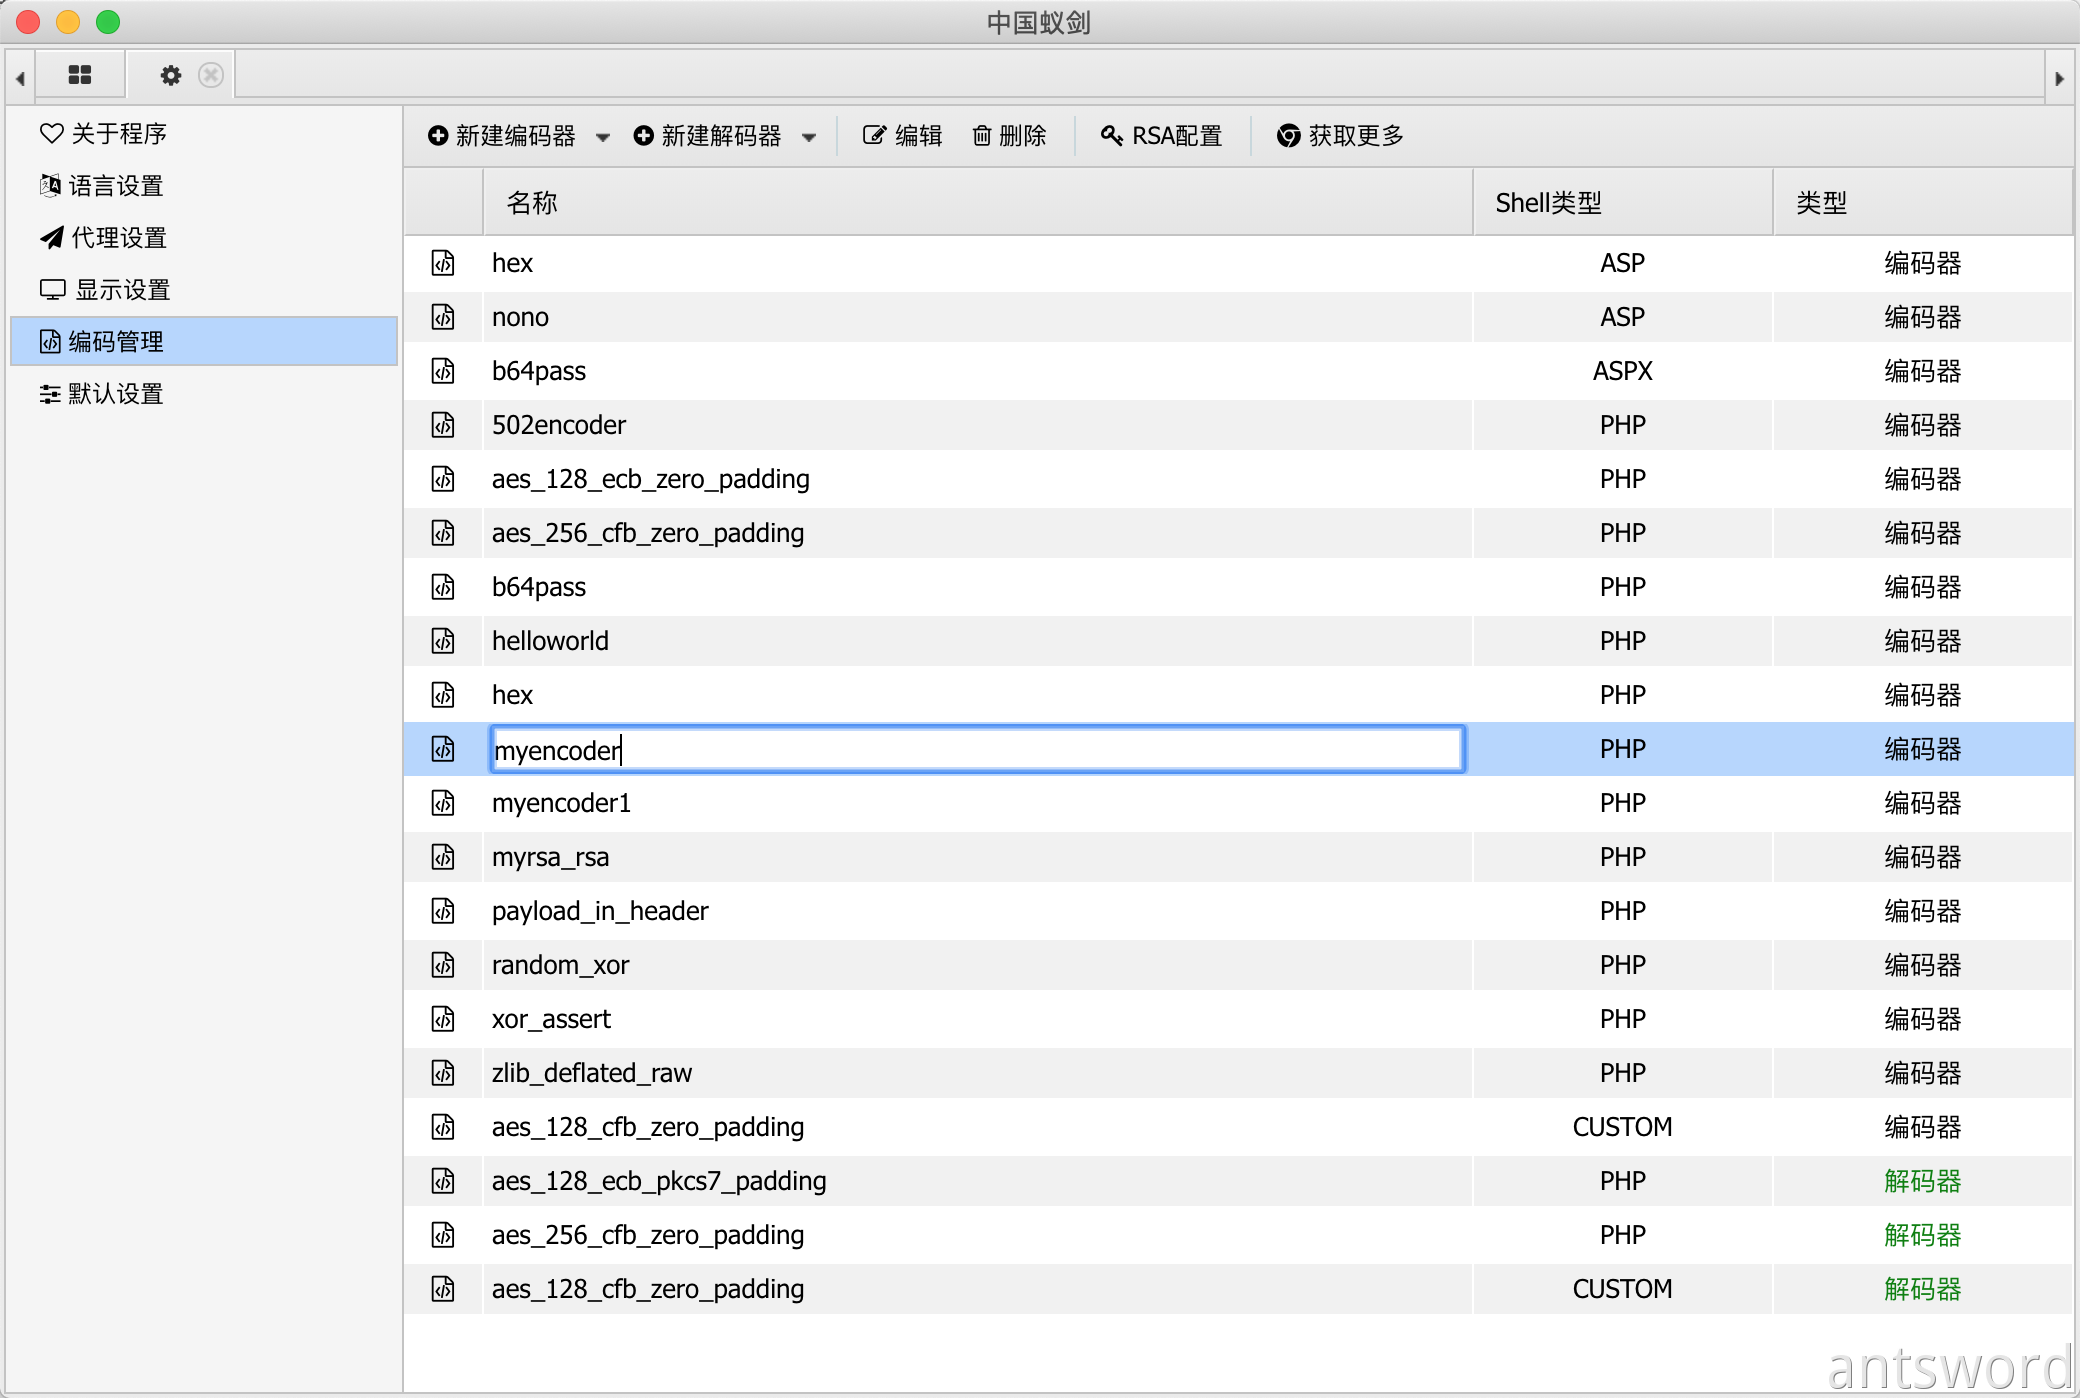
Task: Click the file icon beside nono encoder
Action: click(x=443, y=317)
